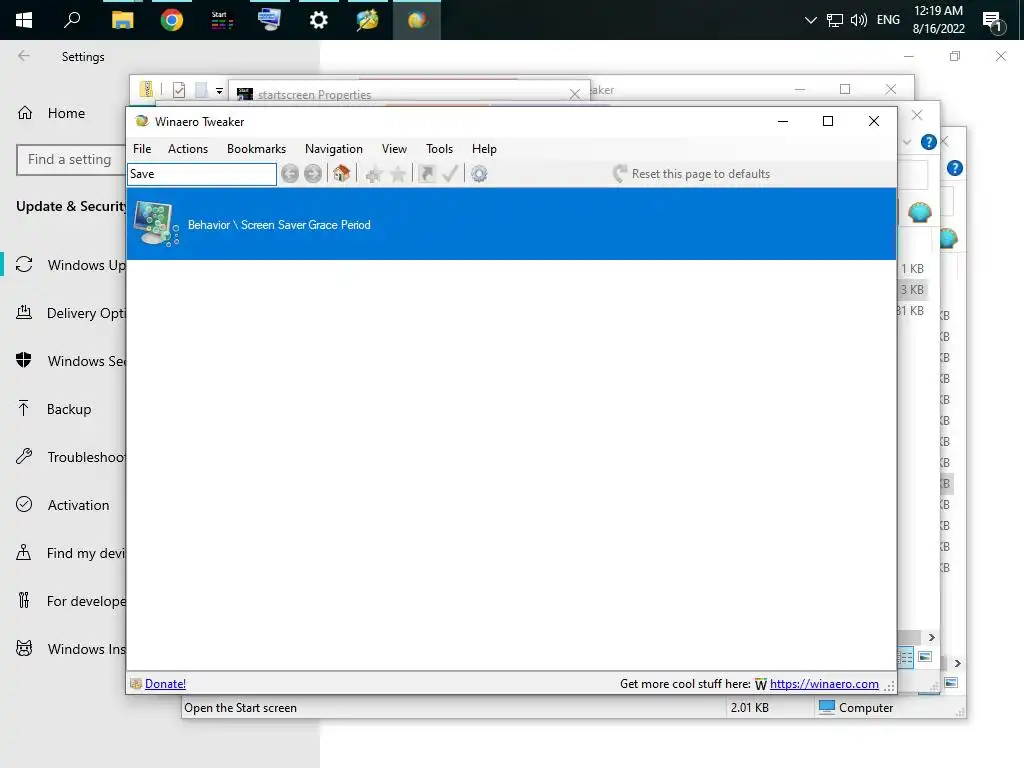Add bookmark using the star-plus icon
Viewport: 1024px width, 768px height.
tap(374, 174)
